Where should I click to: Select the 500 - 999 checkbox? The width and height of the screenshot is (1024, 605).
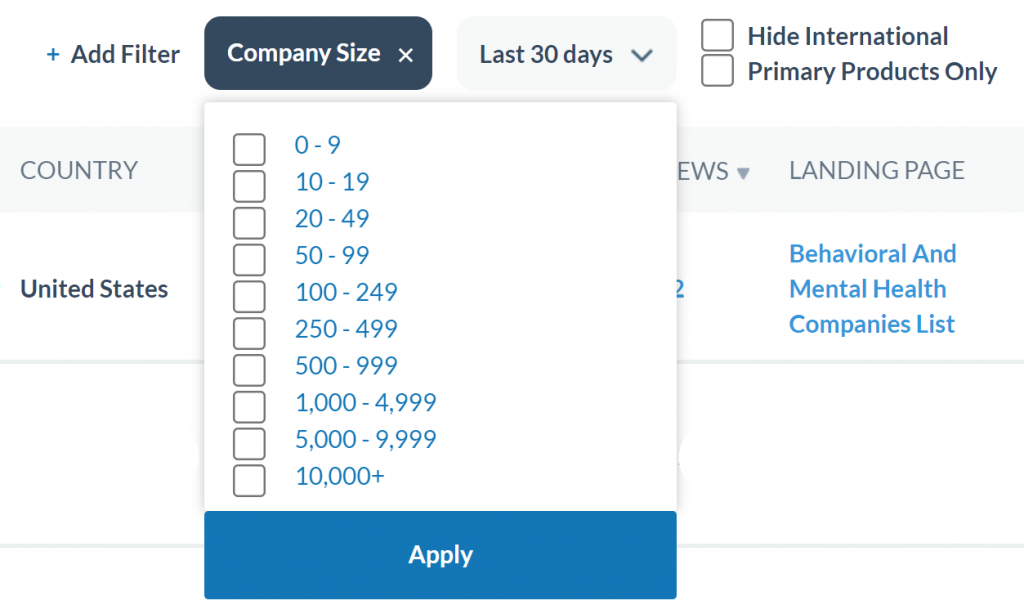[249, 369]
